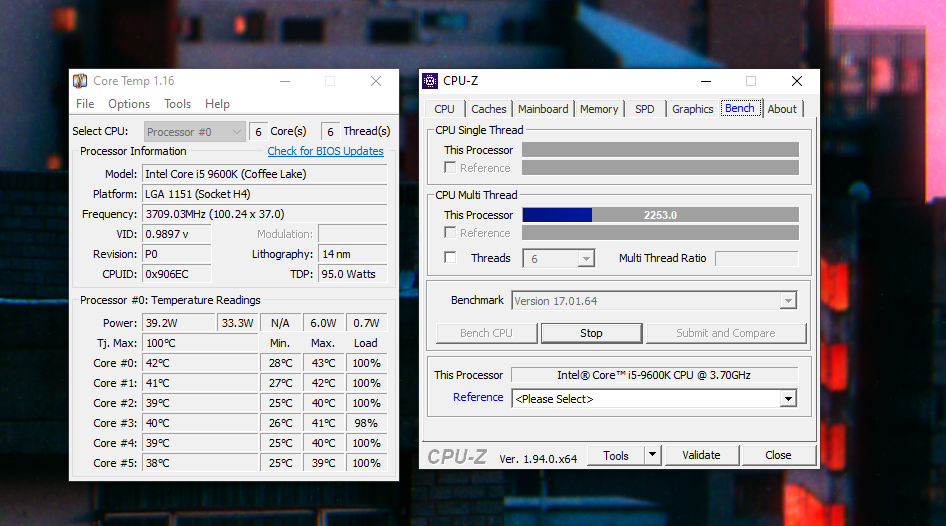
Task: Click This Processor name Intel Core i5-9600K CPU
Action: pyautogui.click(x=654, y=375)
